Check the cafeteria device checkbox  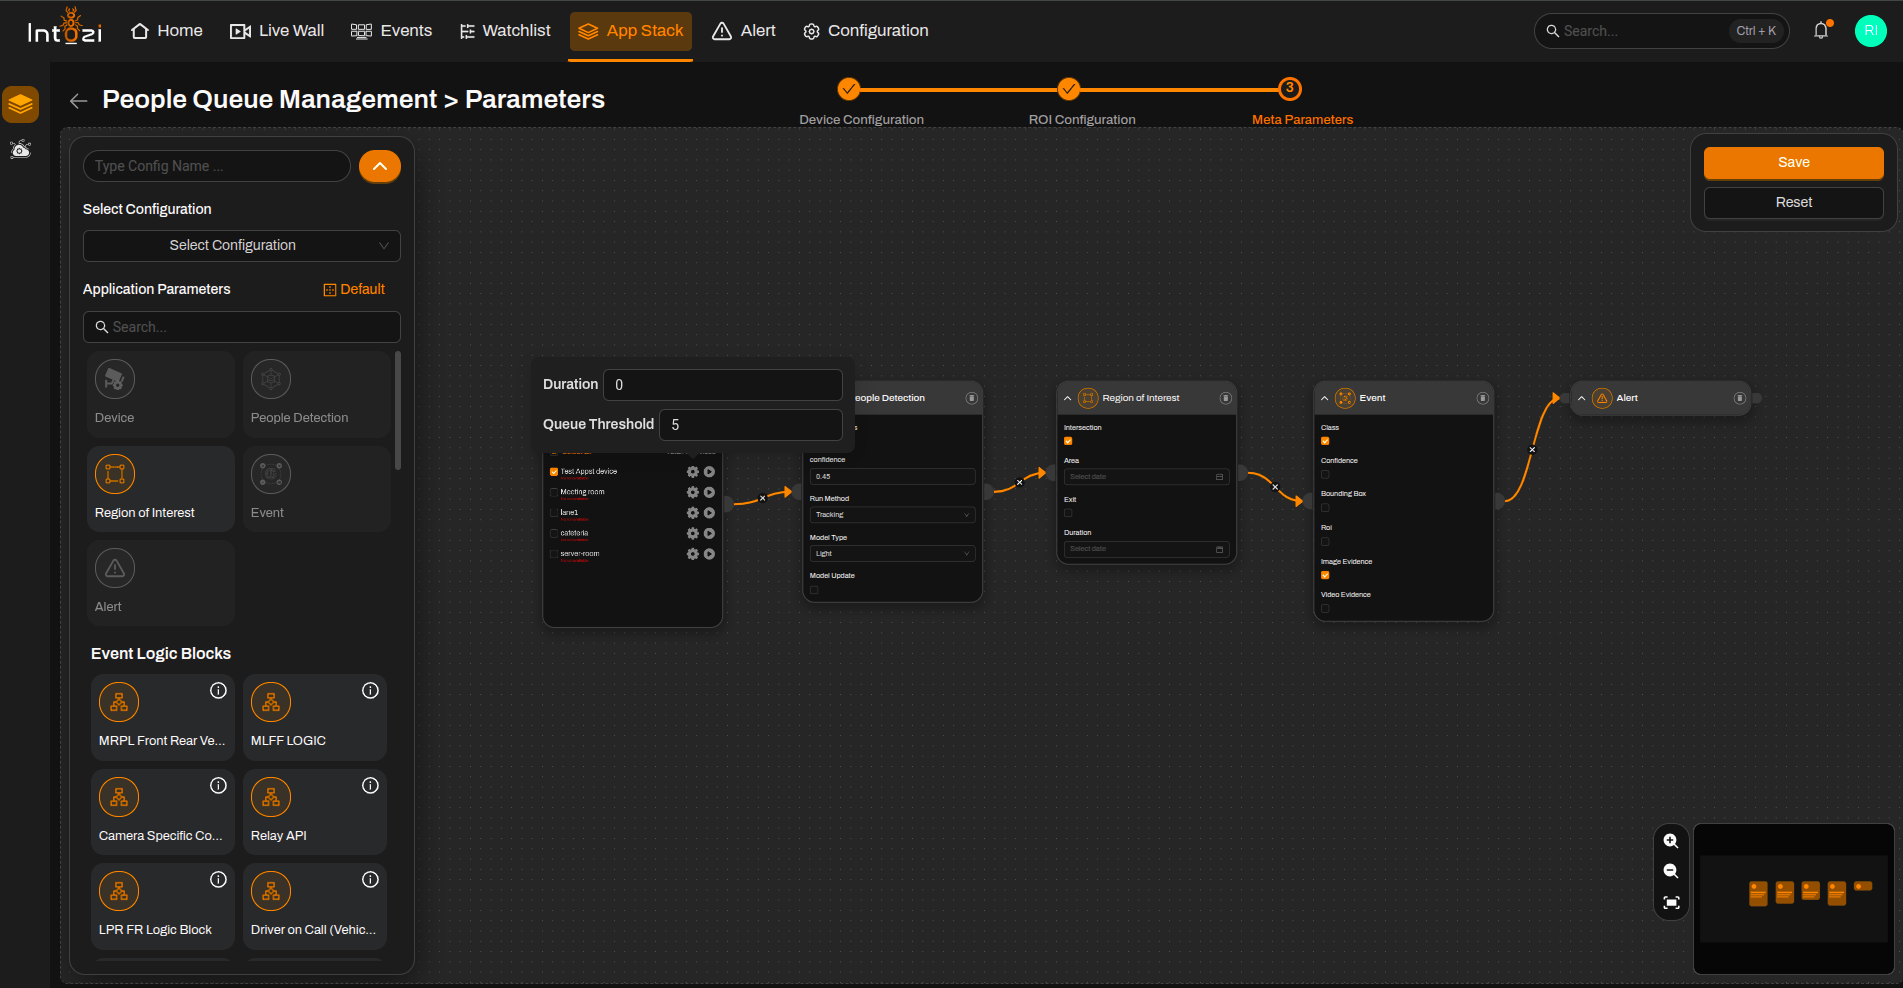pyautogui.click(x=554, y=533)
